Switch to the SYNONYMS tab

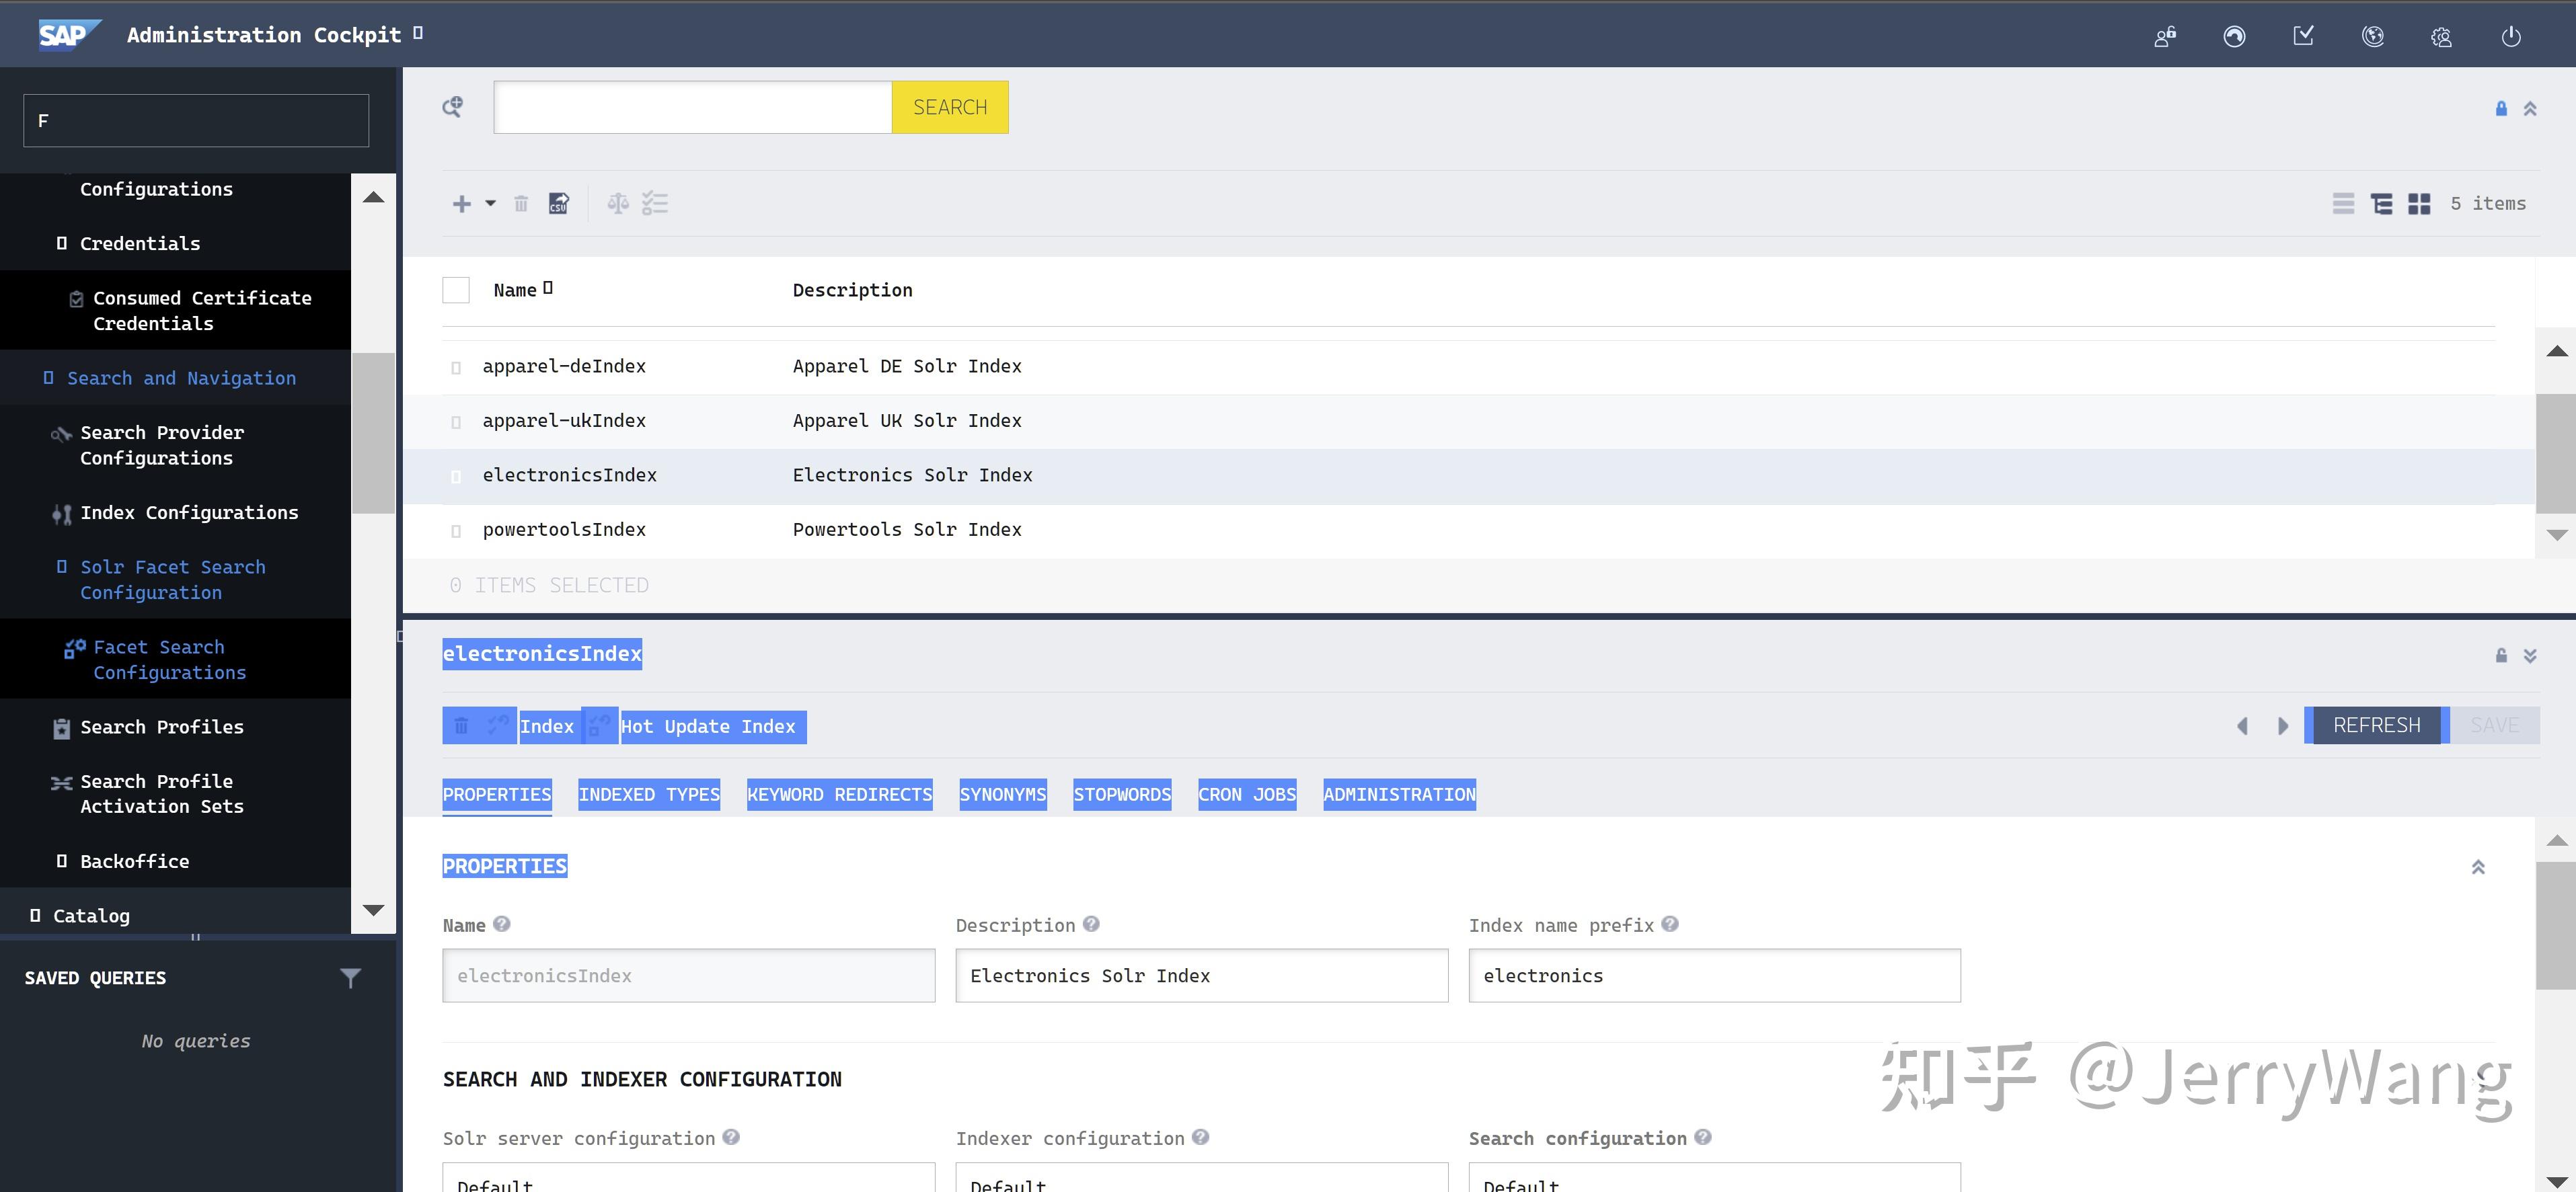[1002, 794]
